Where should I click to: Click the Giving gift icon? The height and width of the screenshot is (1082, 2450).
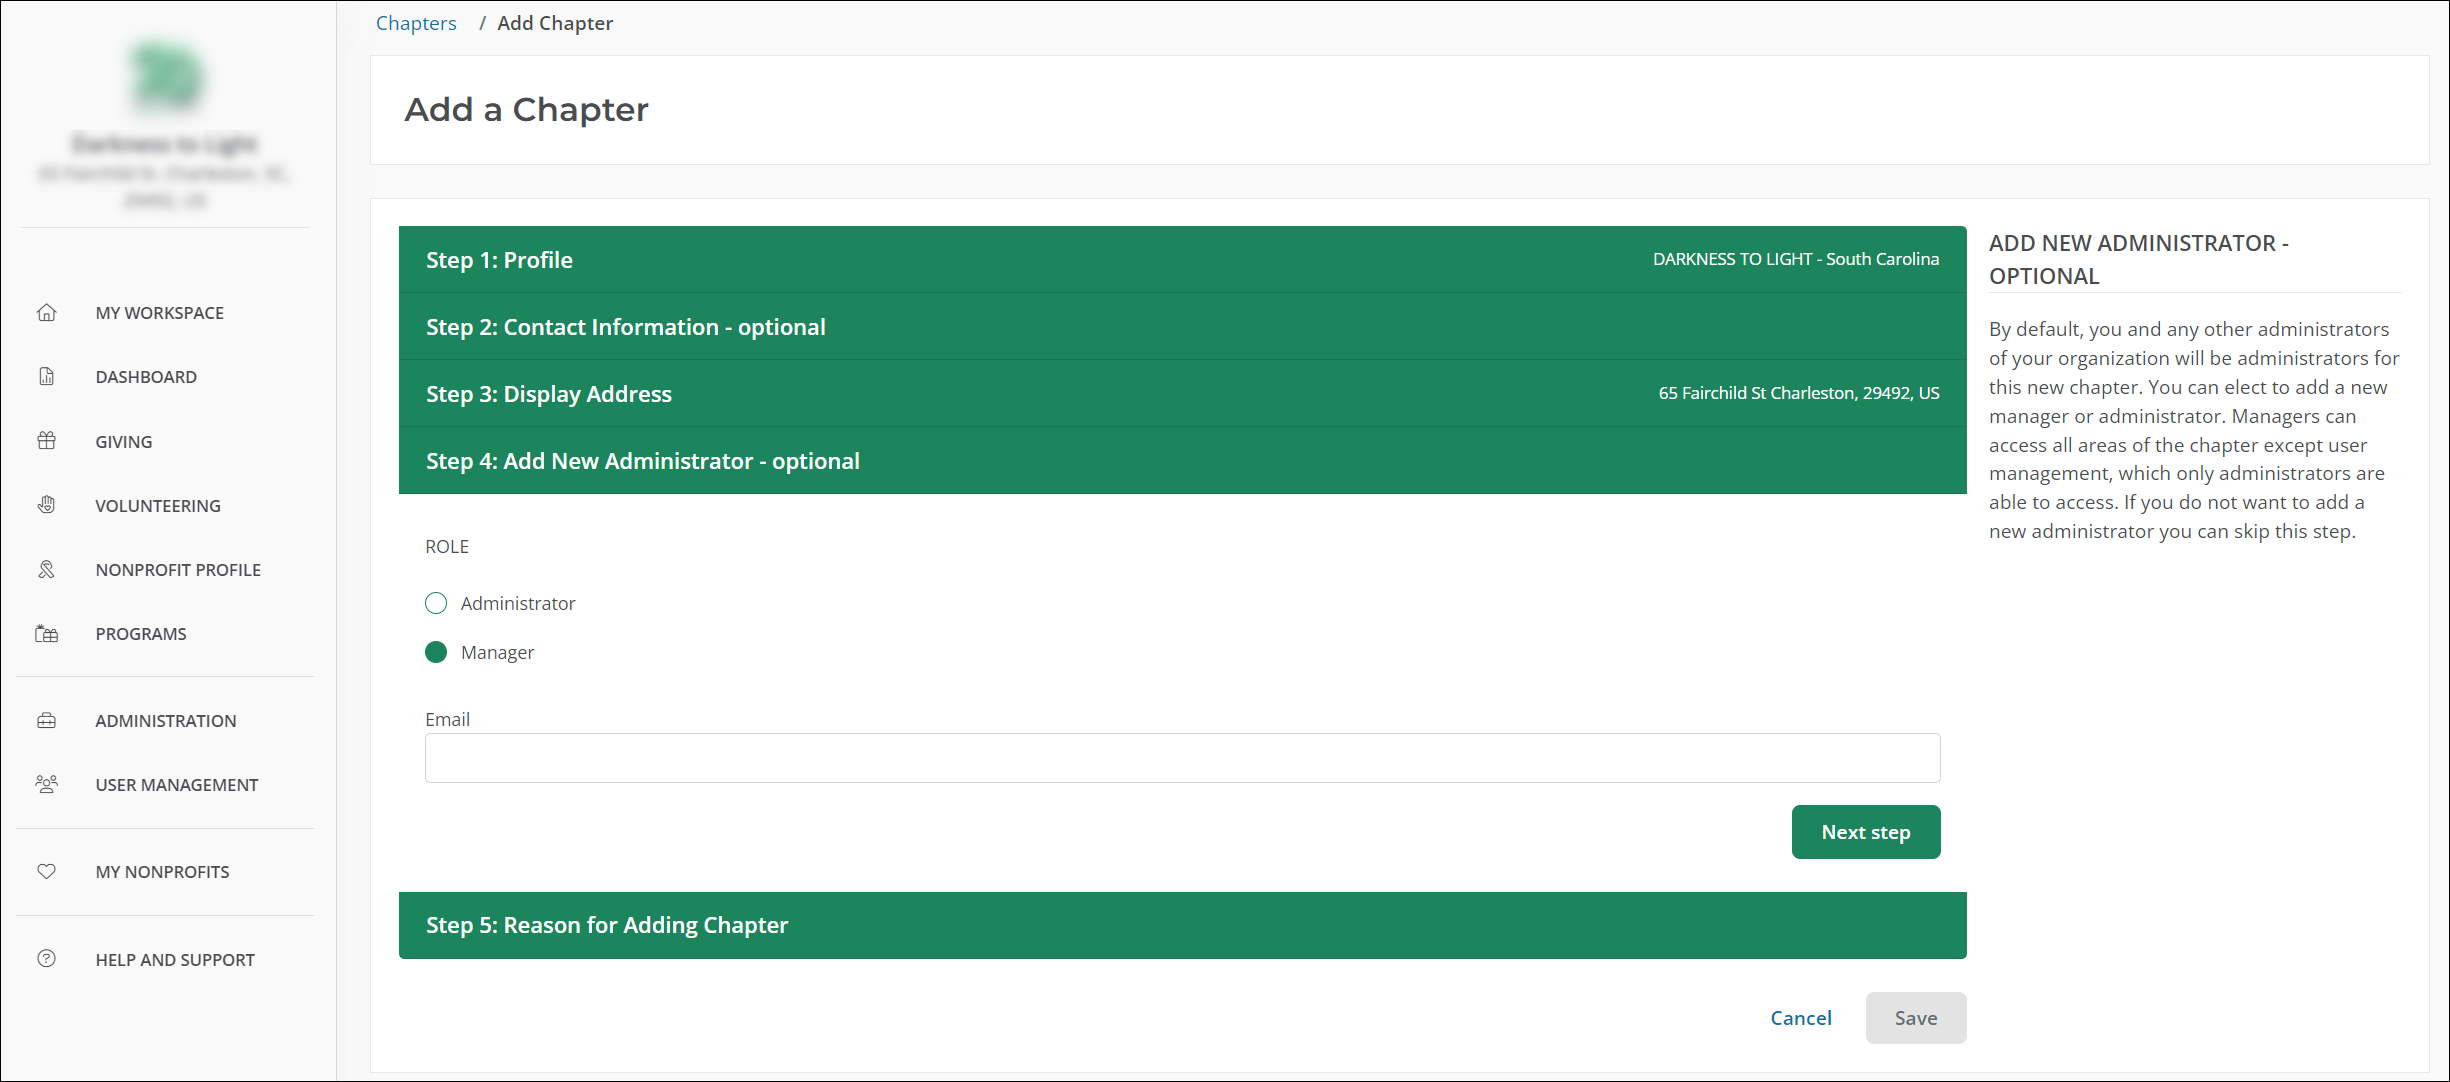click(x=47, y=441)
